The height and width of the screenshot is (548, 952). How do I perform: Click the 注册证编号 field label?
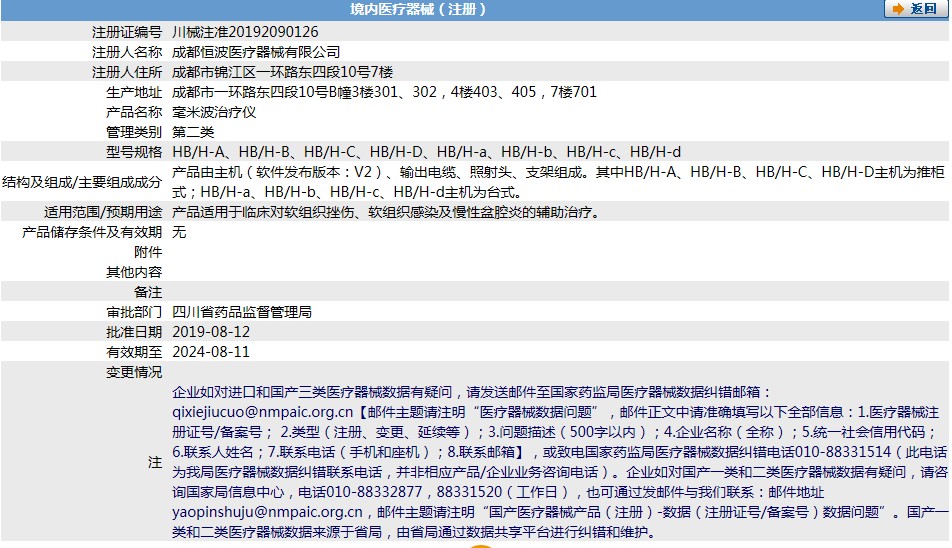(127, 32)
